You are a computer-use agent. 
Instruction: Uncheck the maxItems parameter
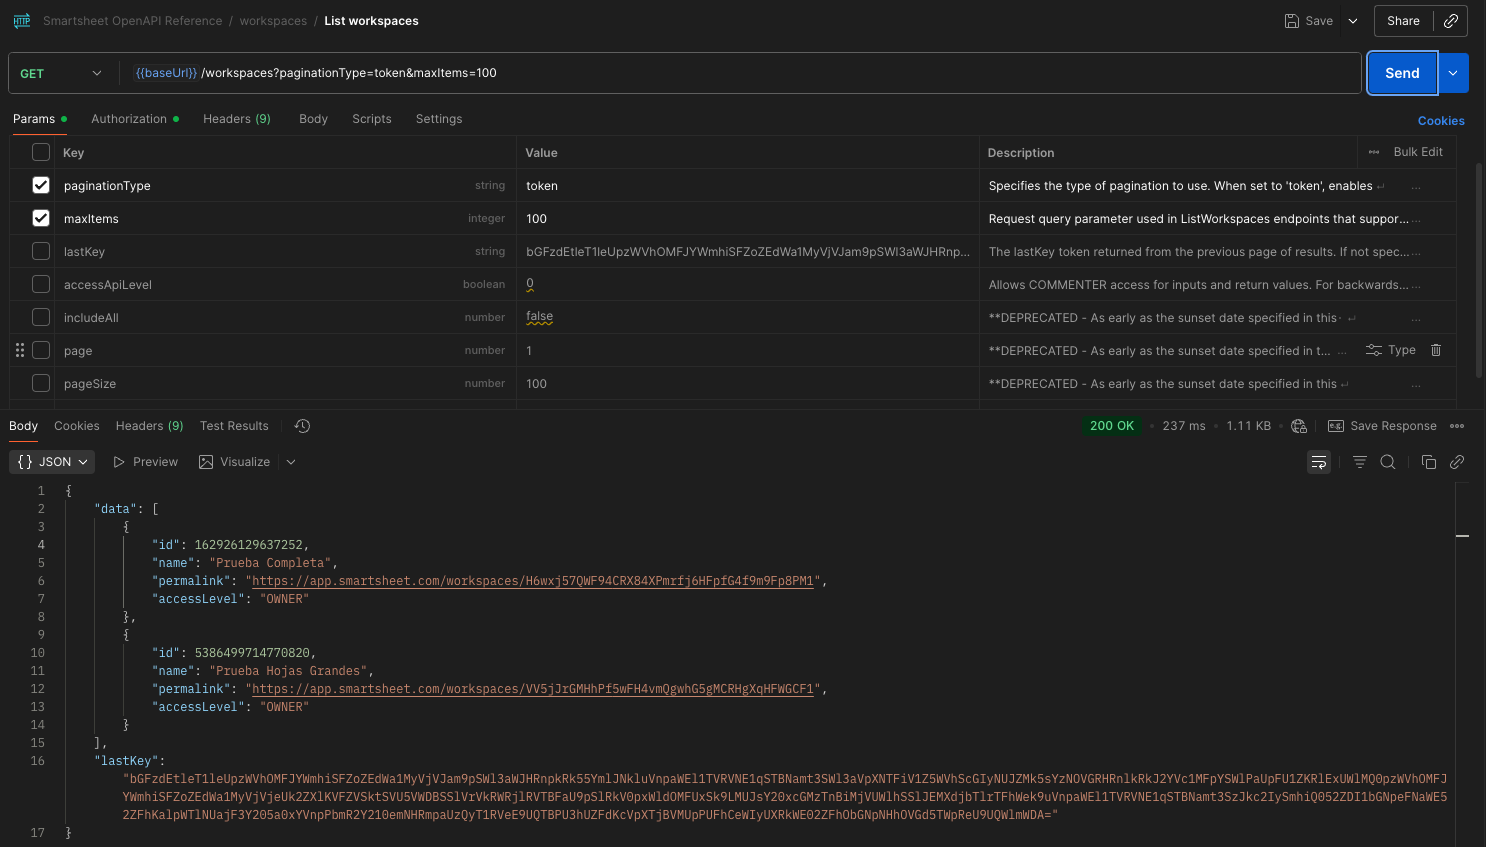pyautogui.click(x=41, y=218)
